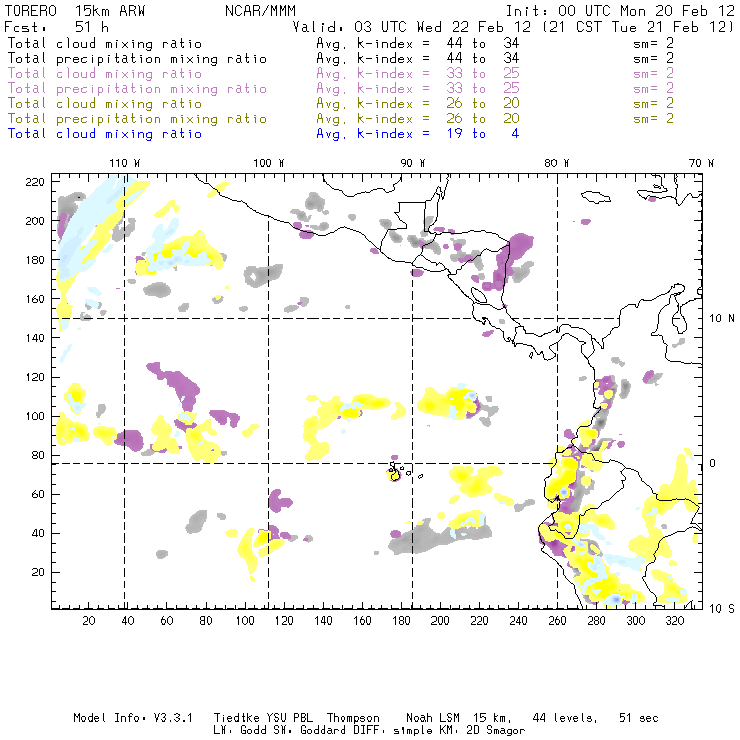Select the "Tiedtke" scheme name in footer
Viewport: 740px width, 740px height.
pyautogui.click(x=236, y=718)
